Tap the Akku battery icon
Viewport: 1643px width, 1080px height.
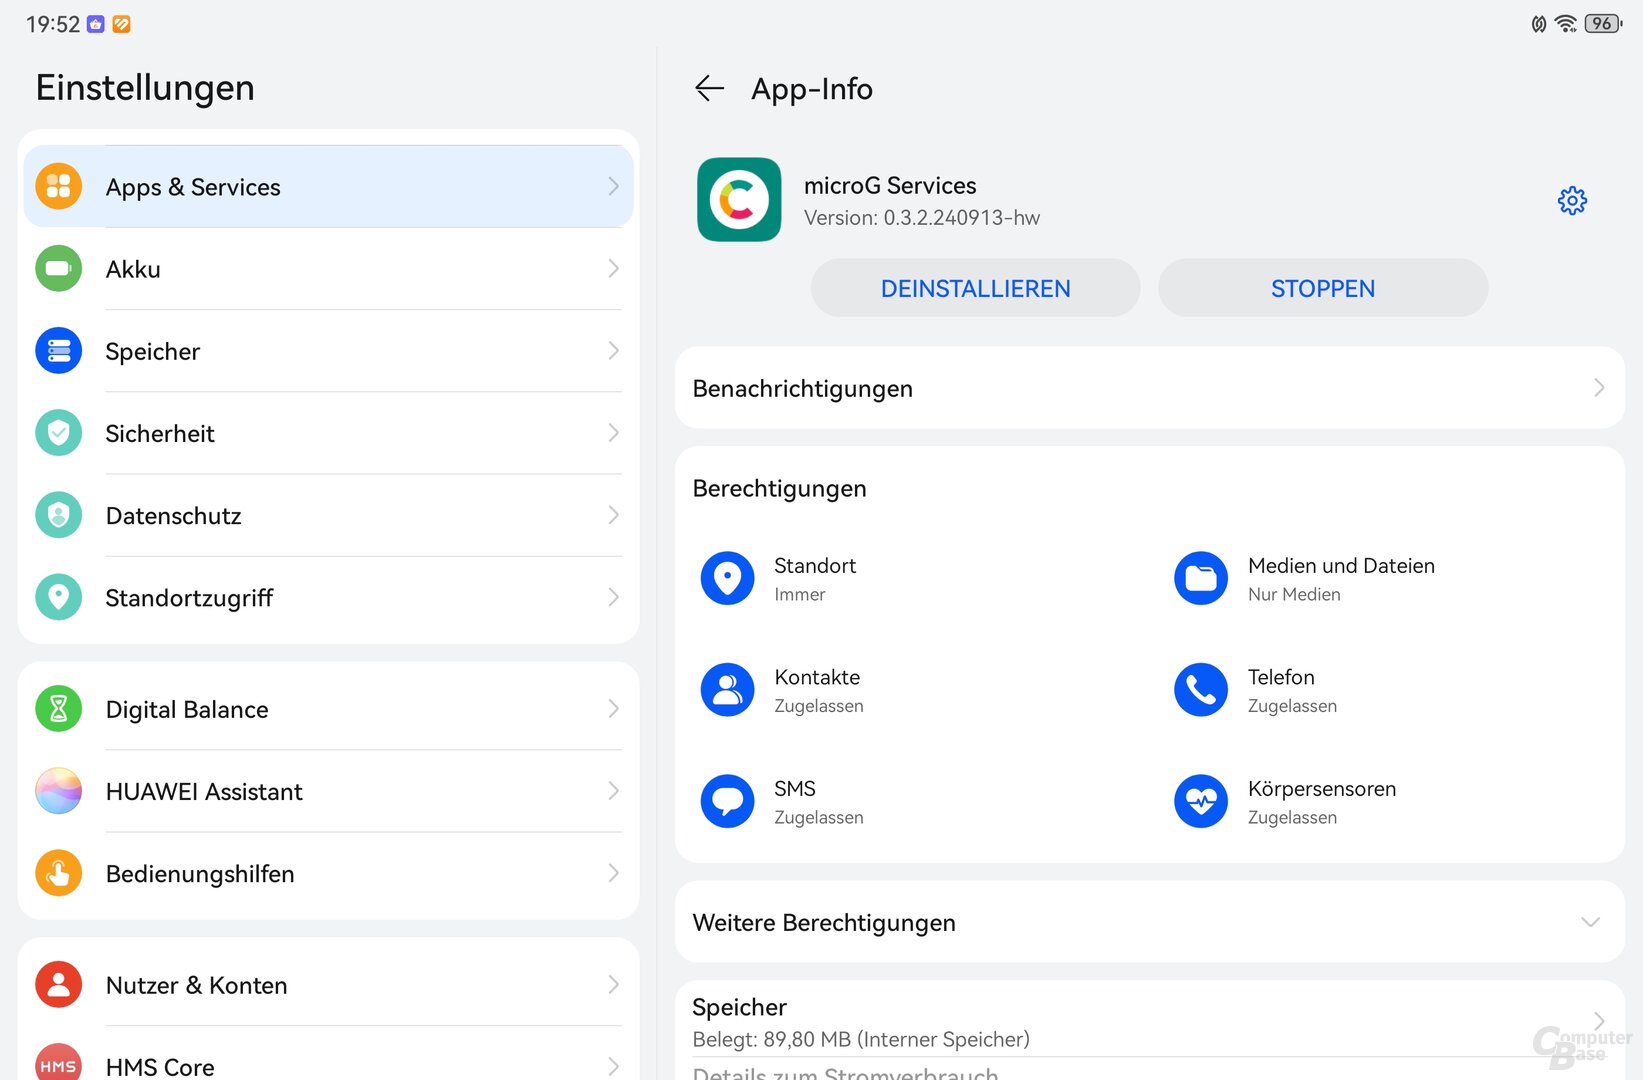tap(59, 268)
